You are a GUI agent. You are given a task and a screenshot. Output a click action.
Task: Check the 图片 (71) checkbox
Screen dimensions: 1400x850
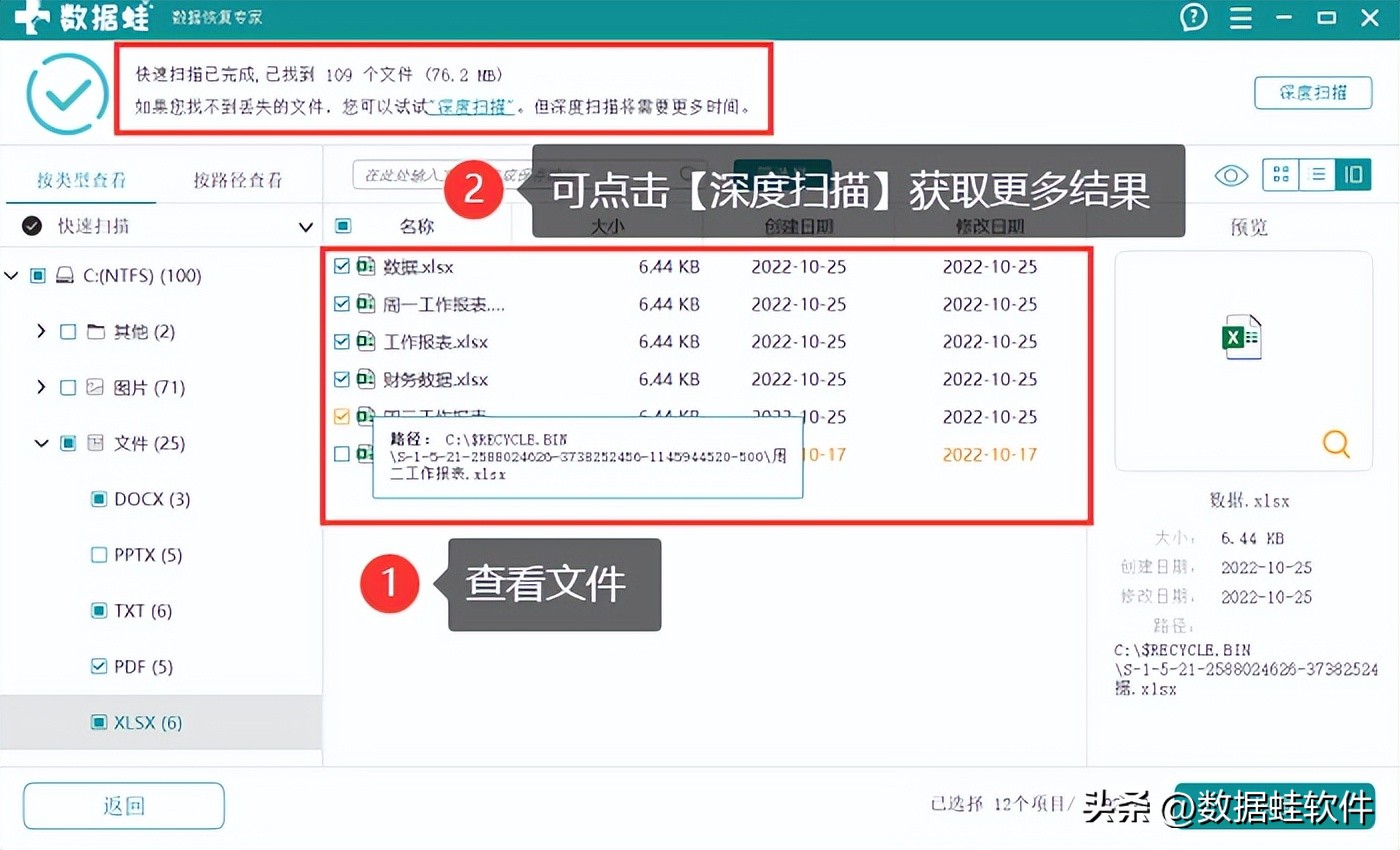click(68, 387)
